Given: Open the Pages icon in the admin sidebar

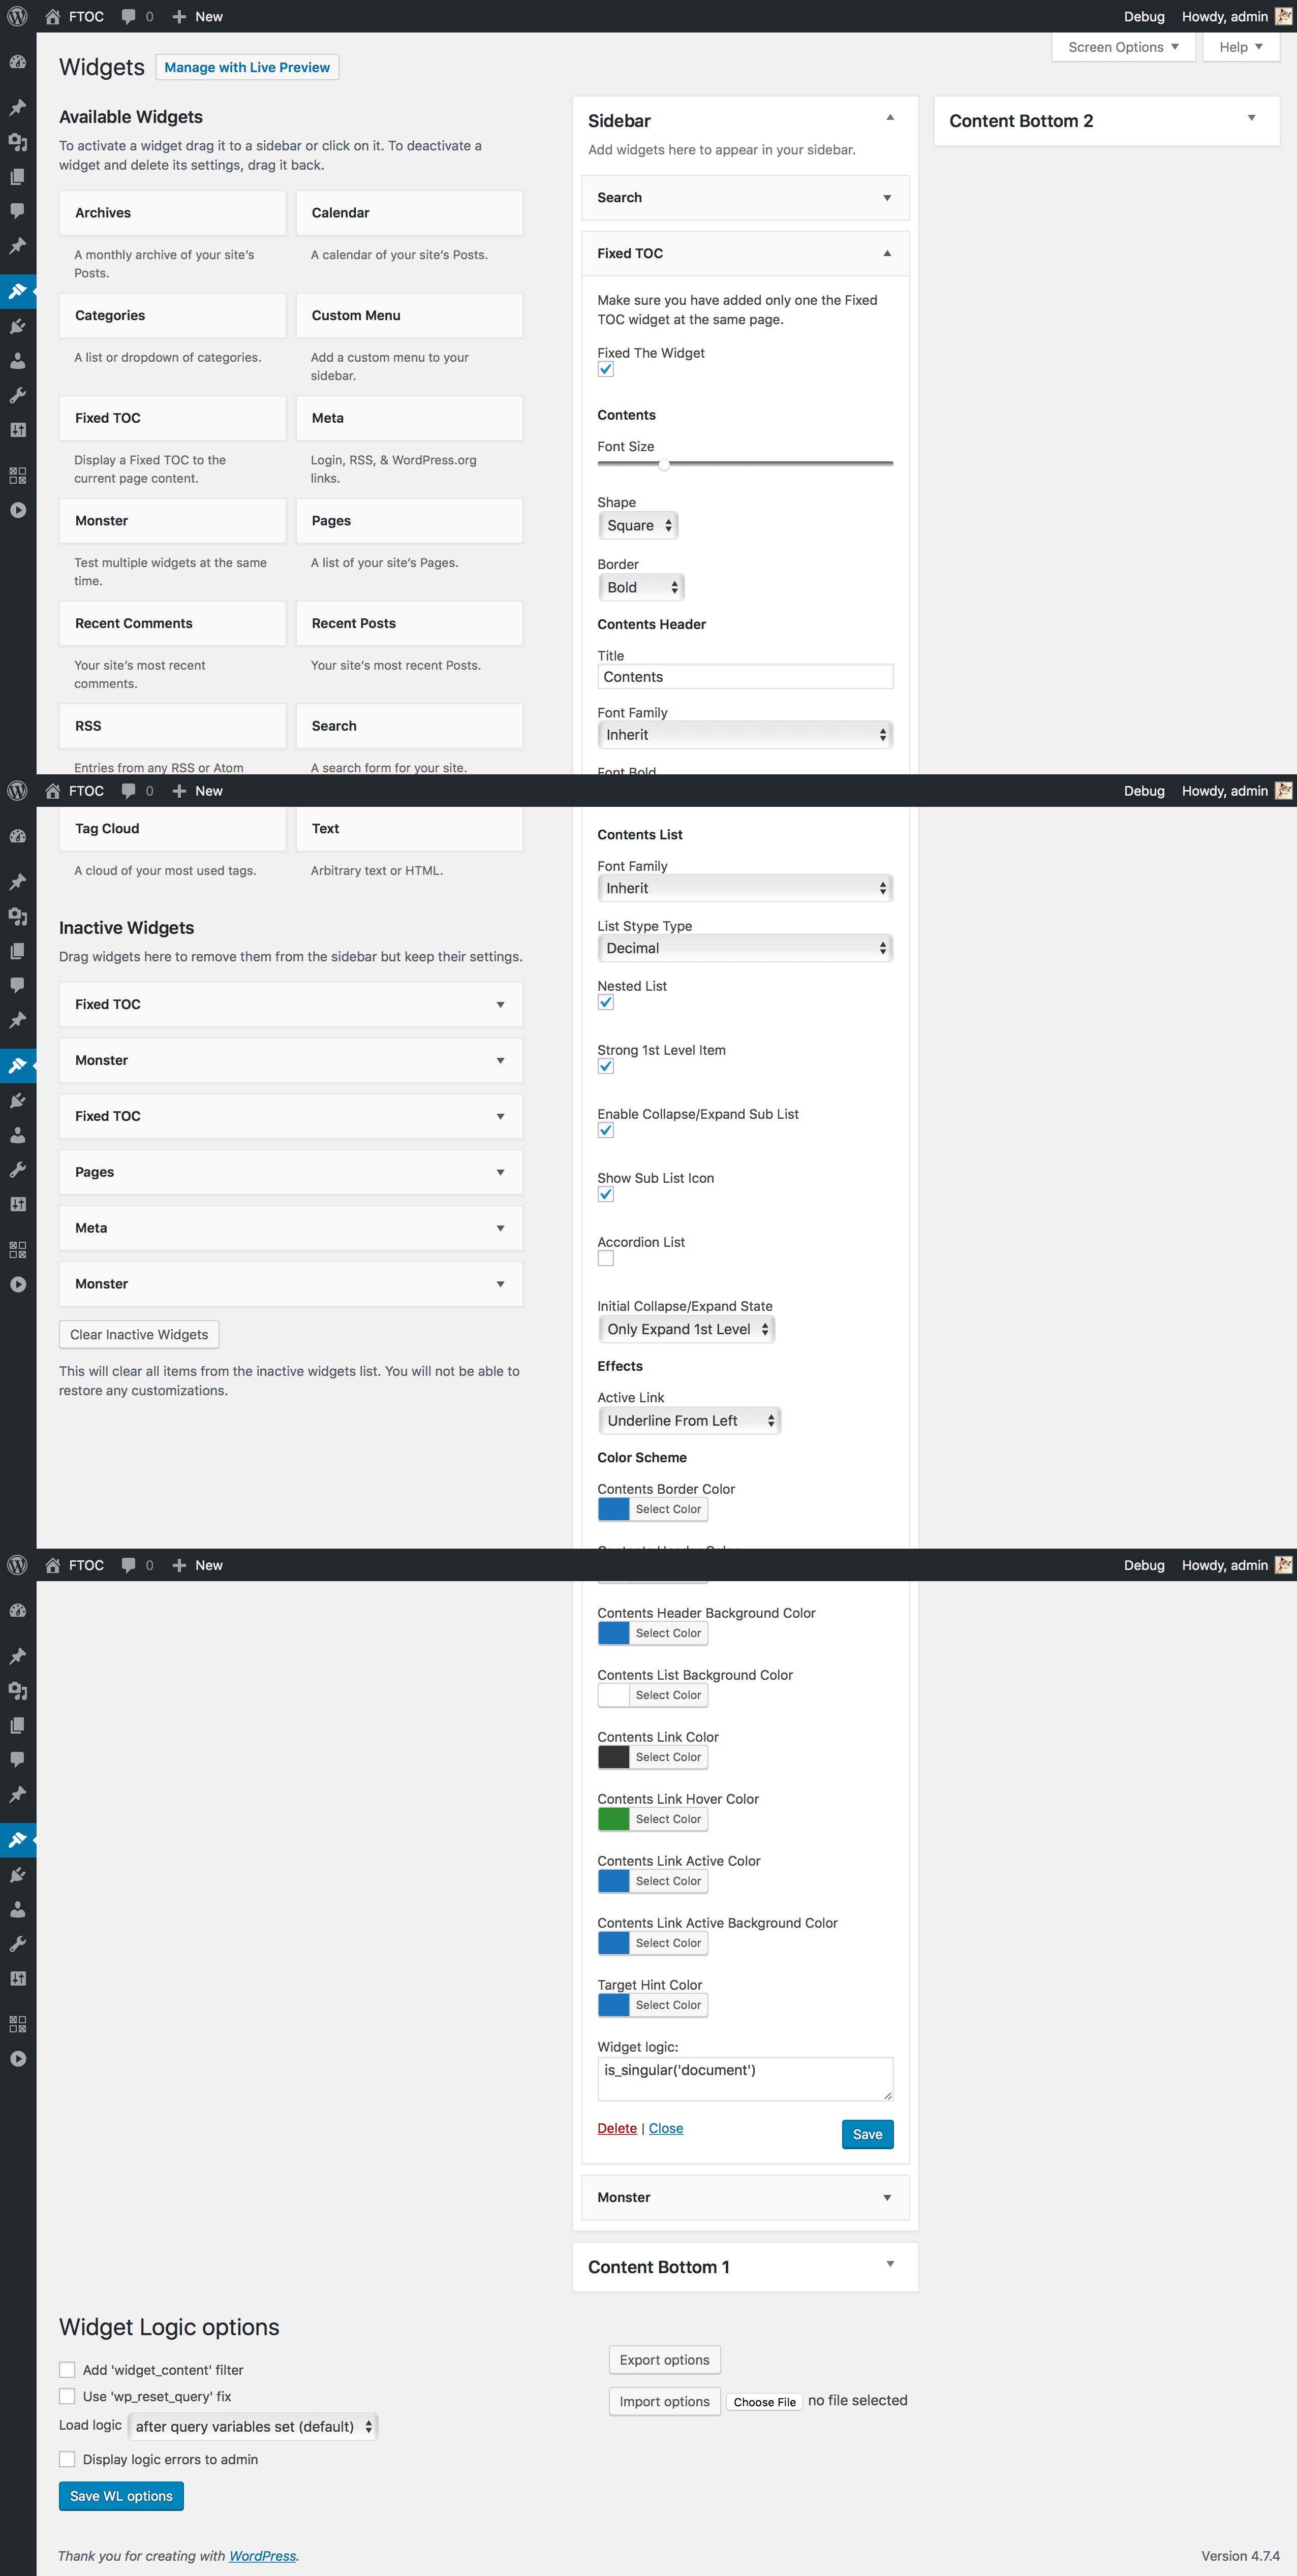Looking at the screenshot, I should [x=18, y=177].
